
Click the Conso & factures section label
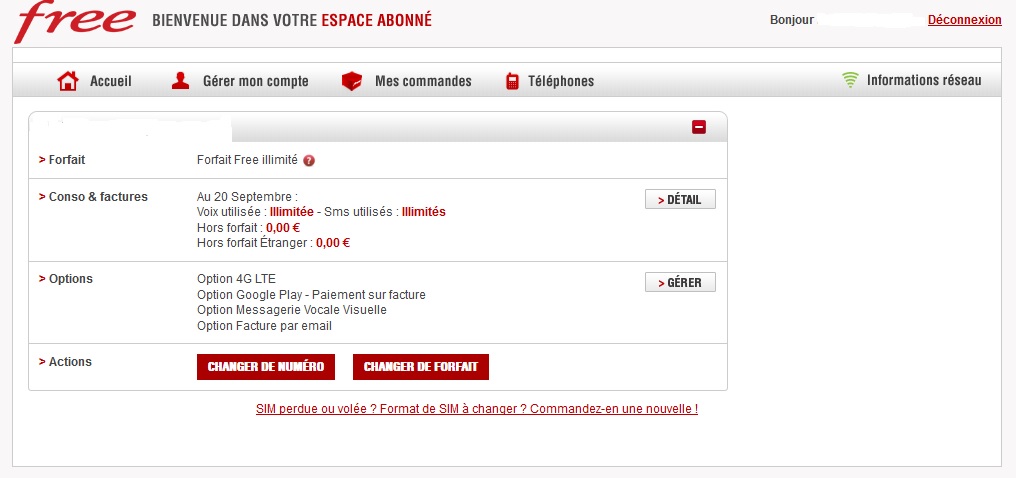pos(97,197)
